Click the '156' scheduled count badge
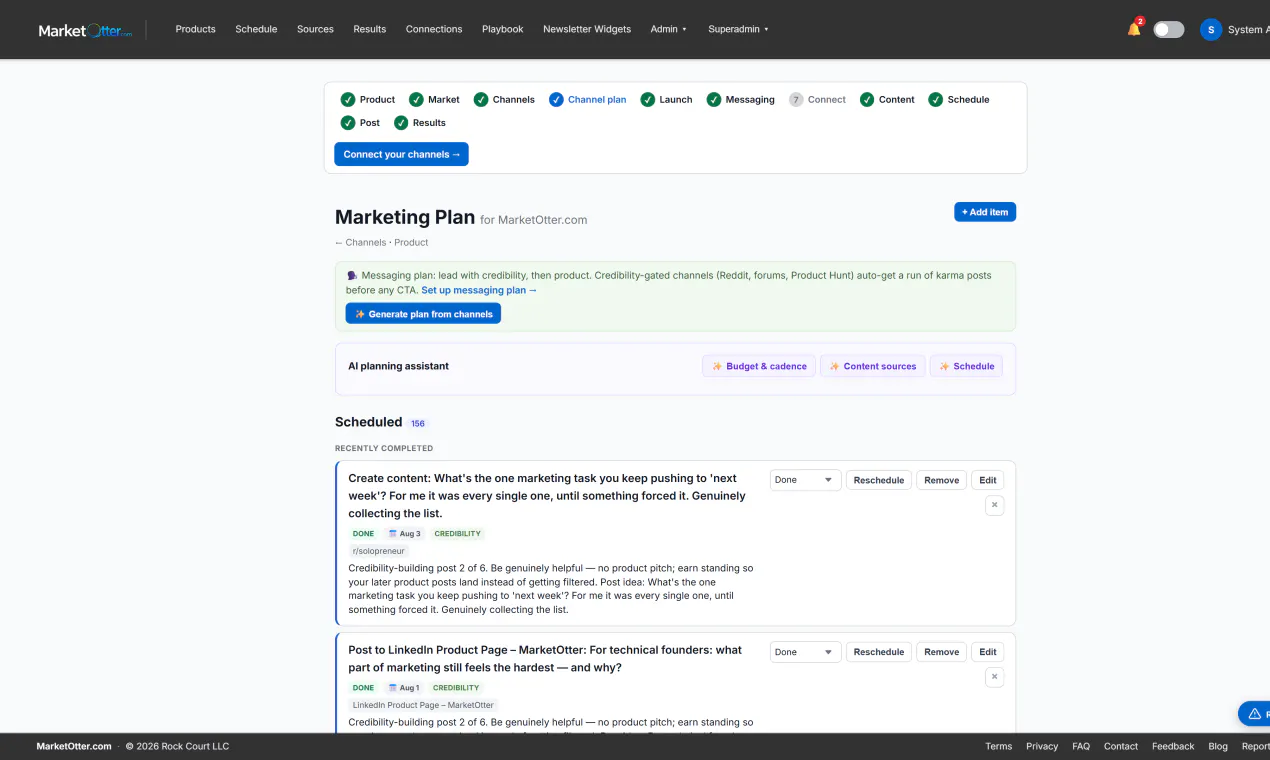Screen dimensions: 1270x760 click(x=418, y=423)
